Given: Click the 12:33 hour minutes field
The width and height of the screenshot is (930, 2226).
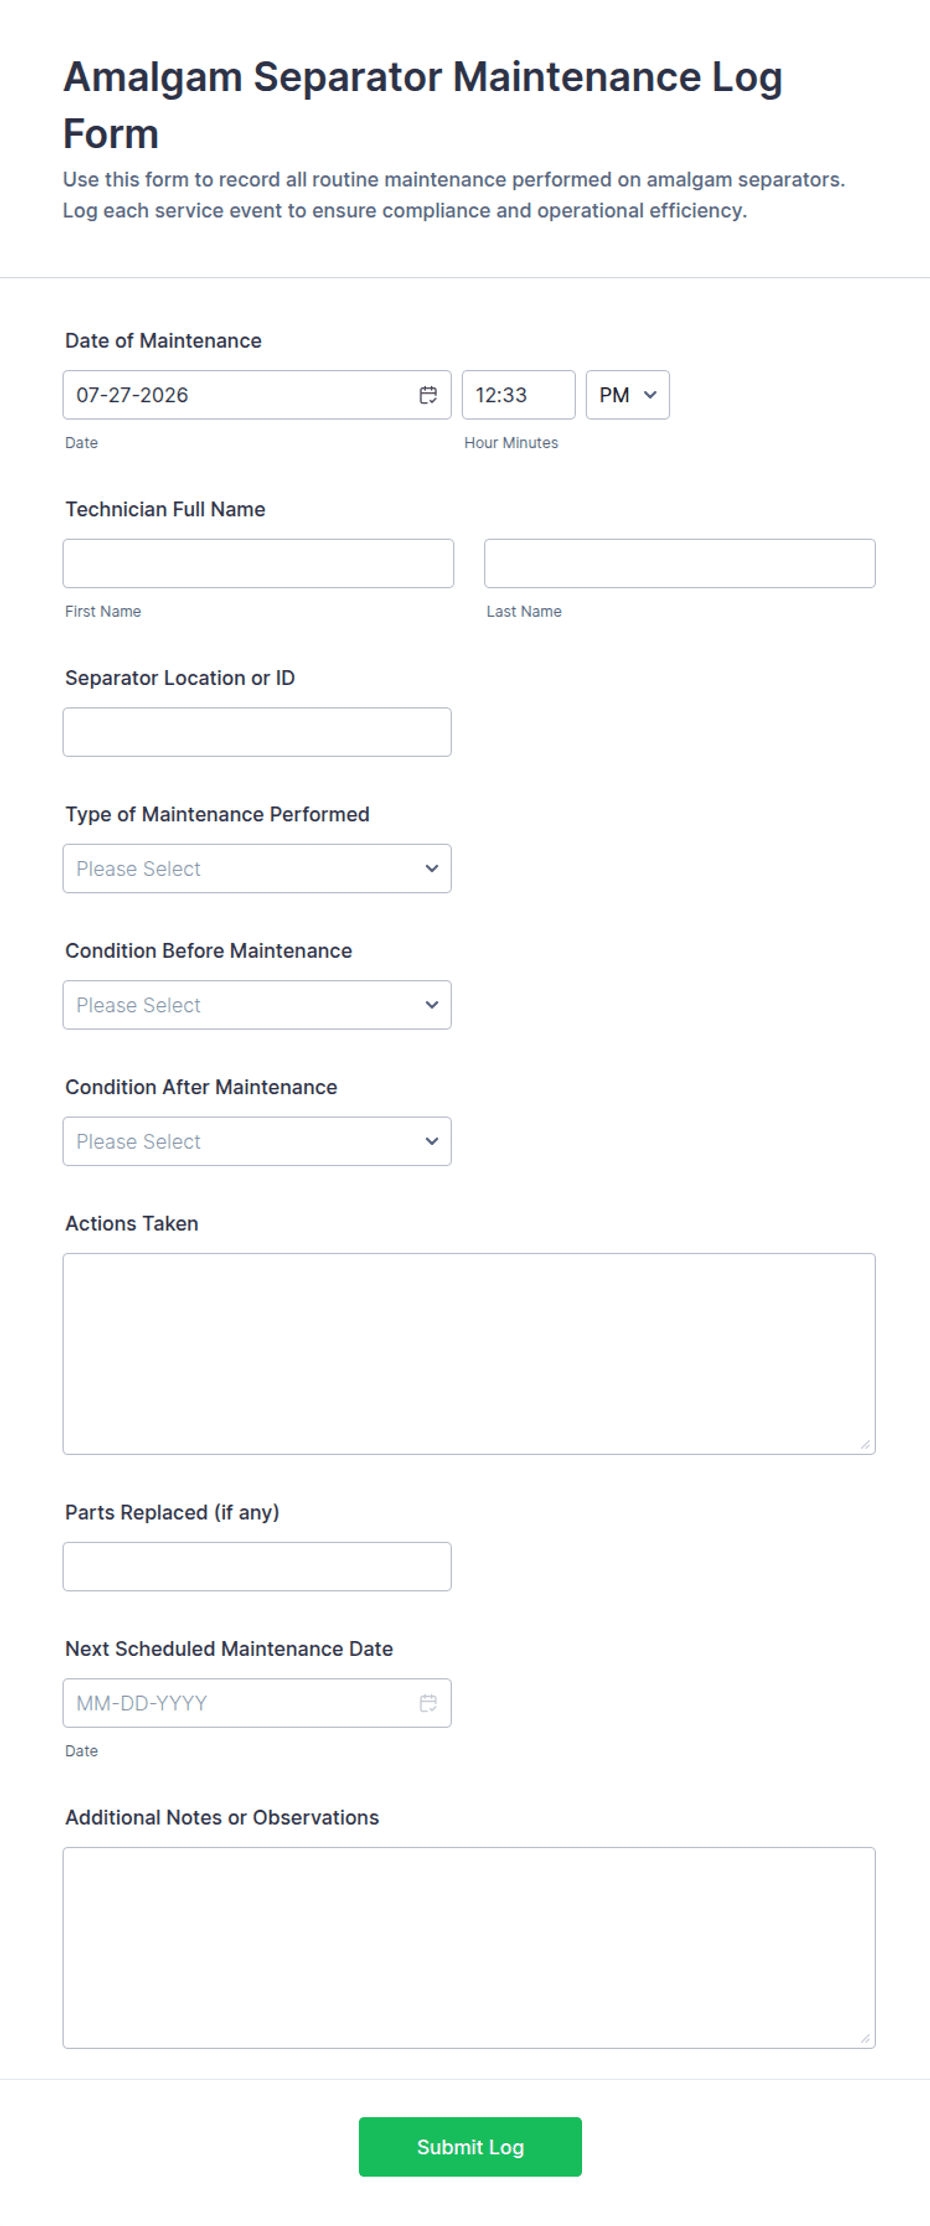Looking at the screenshot, I should (518, 395).
